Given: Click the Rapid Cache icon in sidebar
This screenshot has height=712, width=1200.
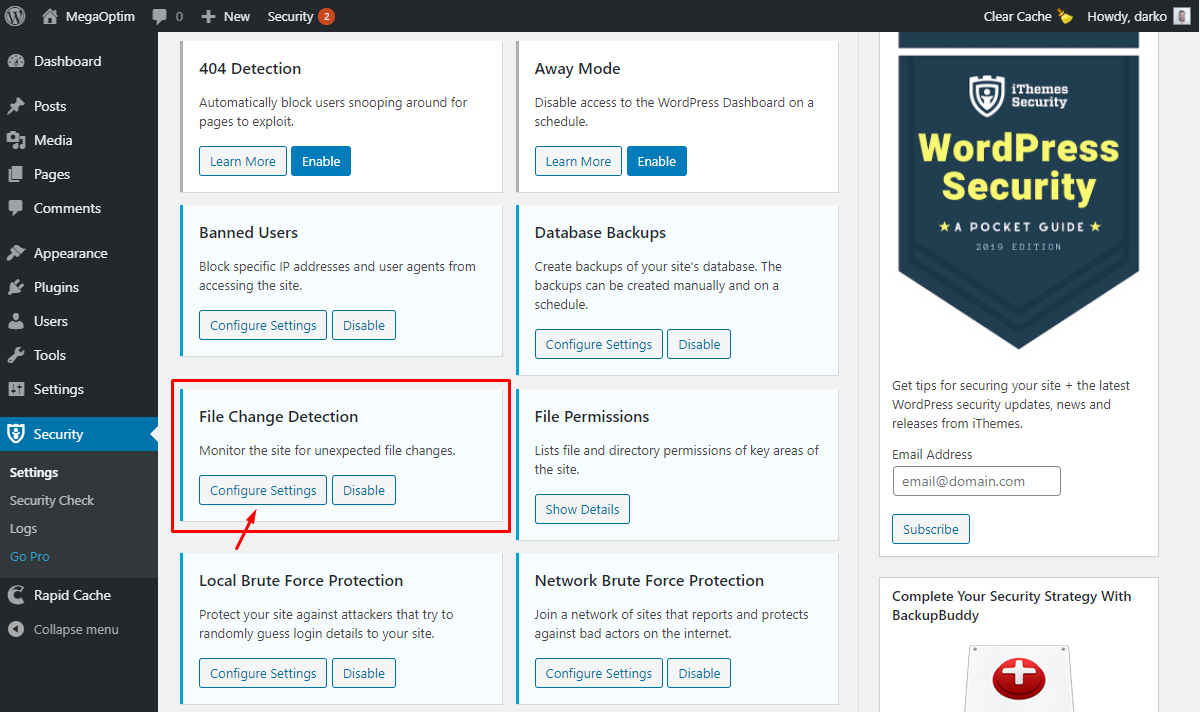Looking at the screenshot, I should pos(16,595).
